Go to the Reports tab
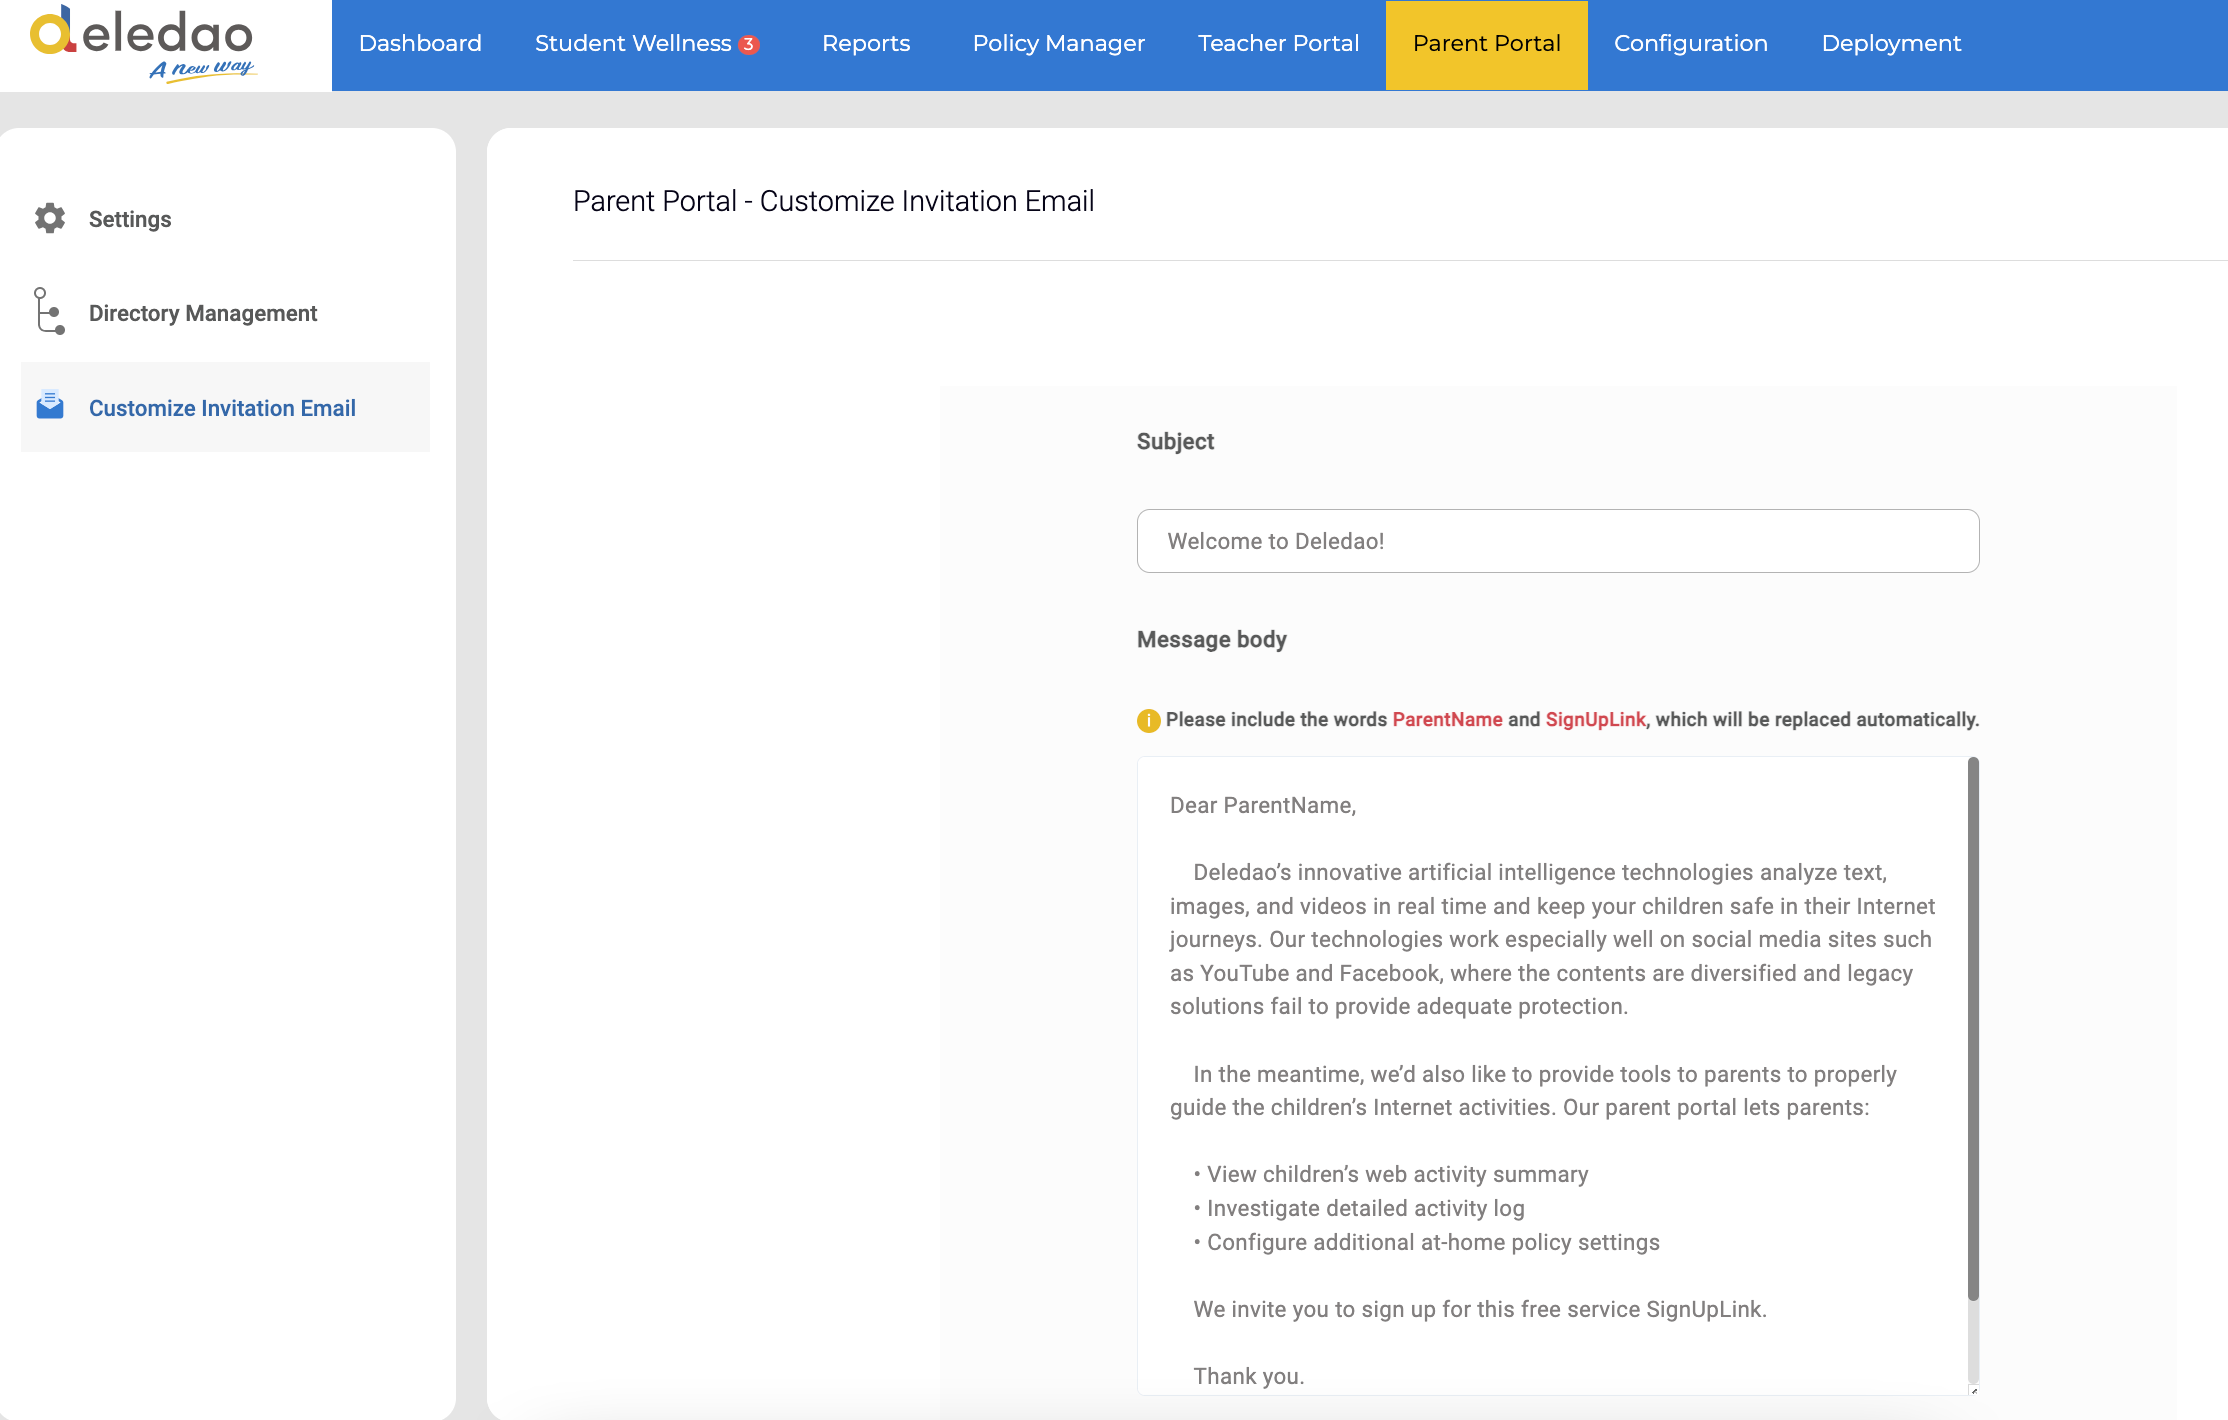Screen dimensions: 2228x1420 [866, 44]
